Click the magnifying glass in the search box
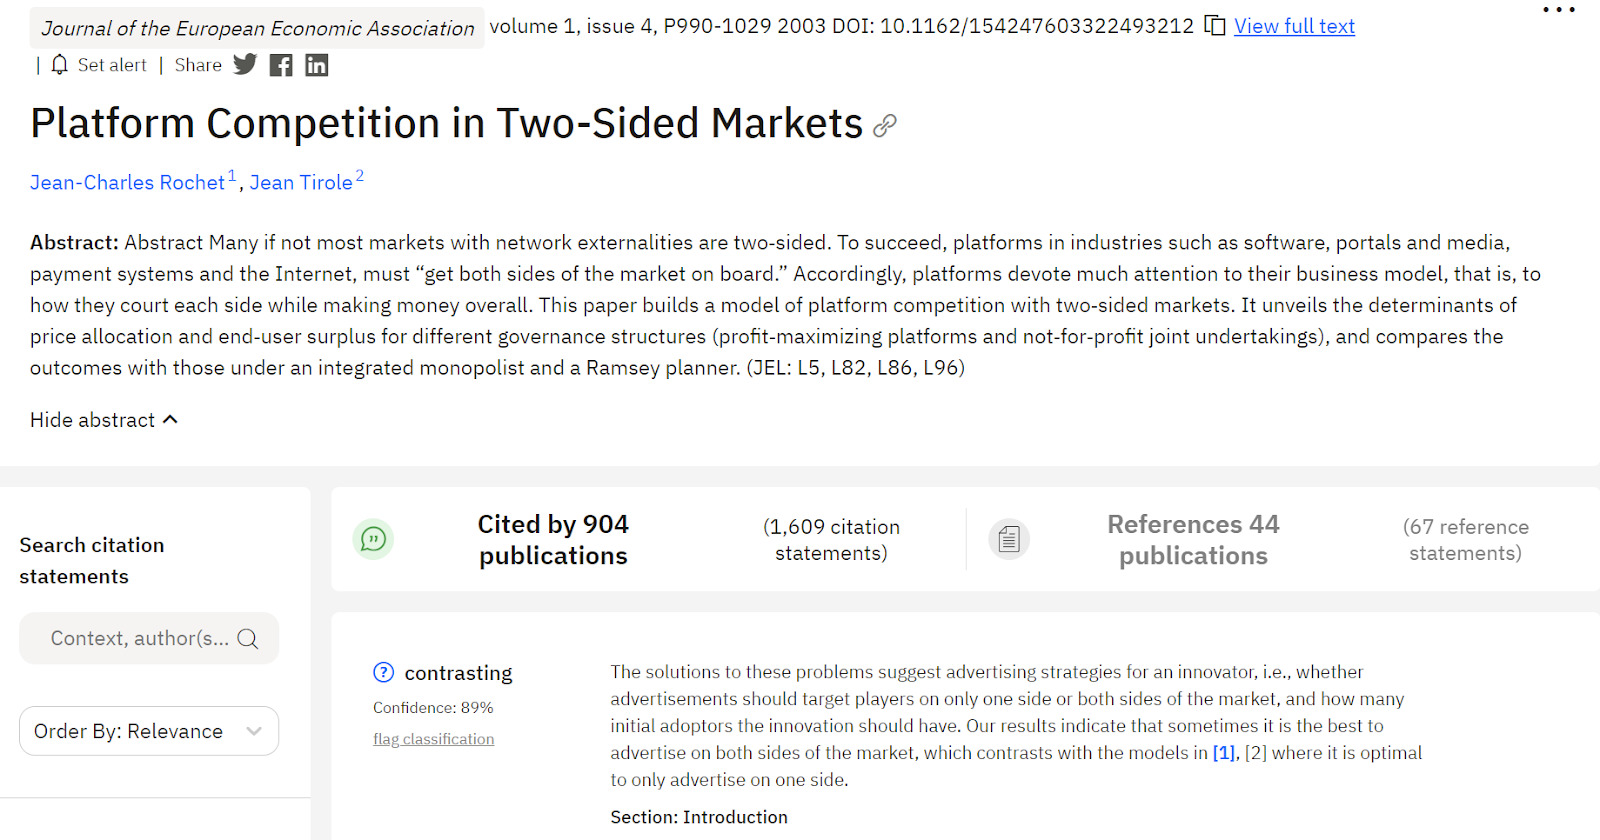 (x=248, y=638)
